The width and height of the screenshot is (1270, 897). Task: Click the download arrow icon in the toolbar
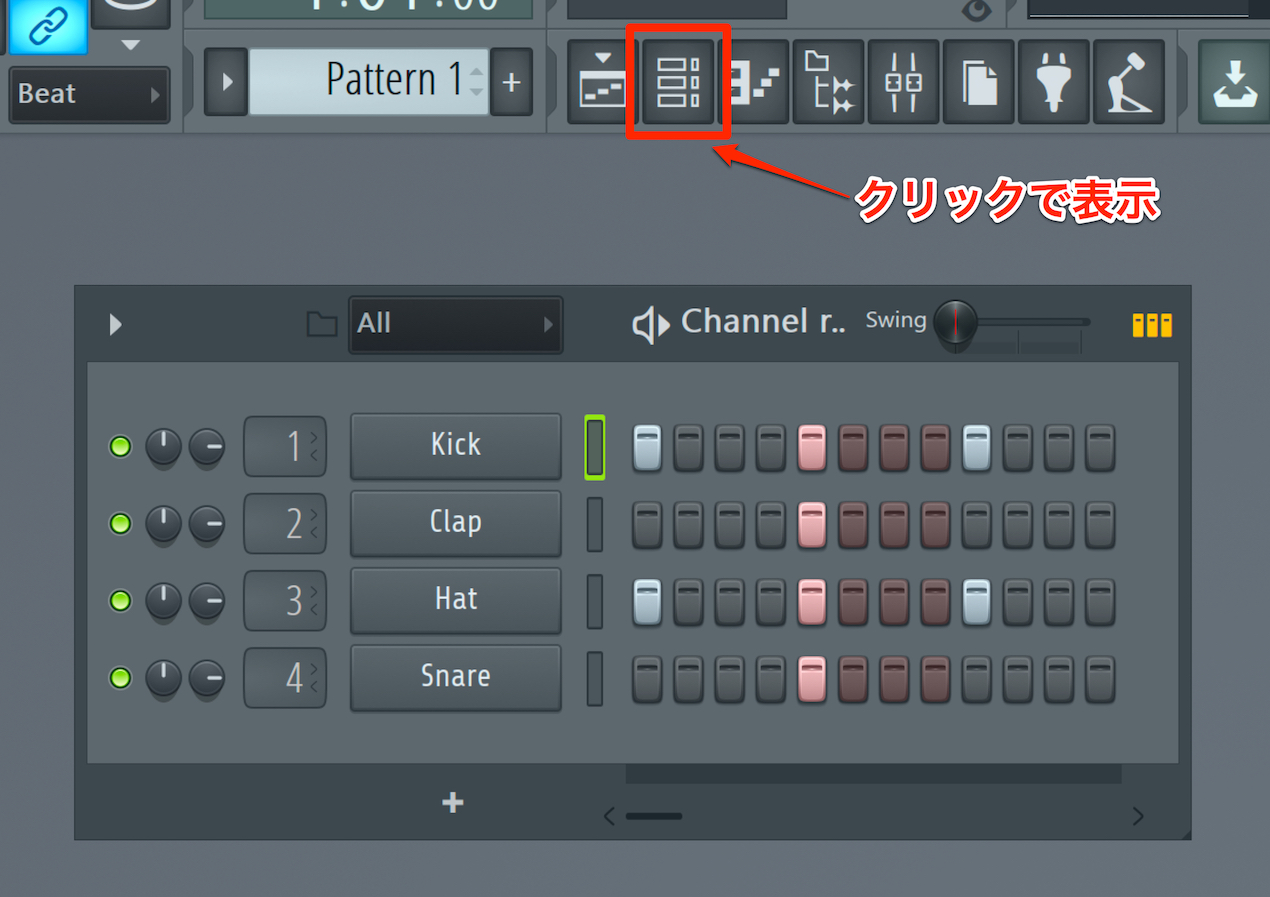(1234, 82)
